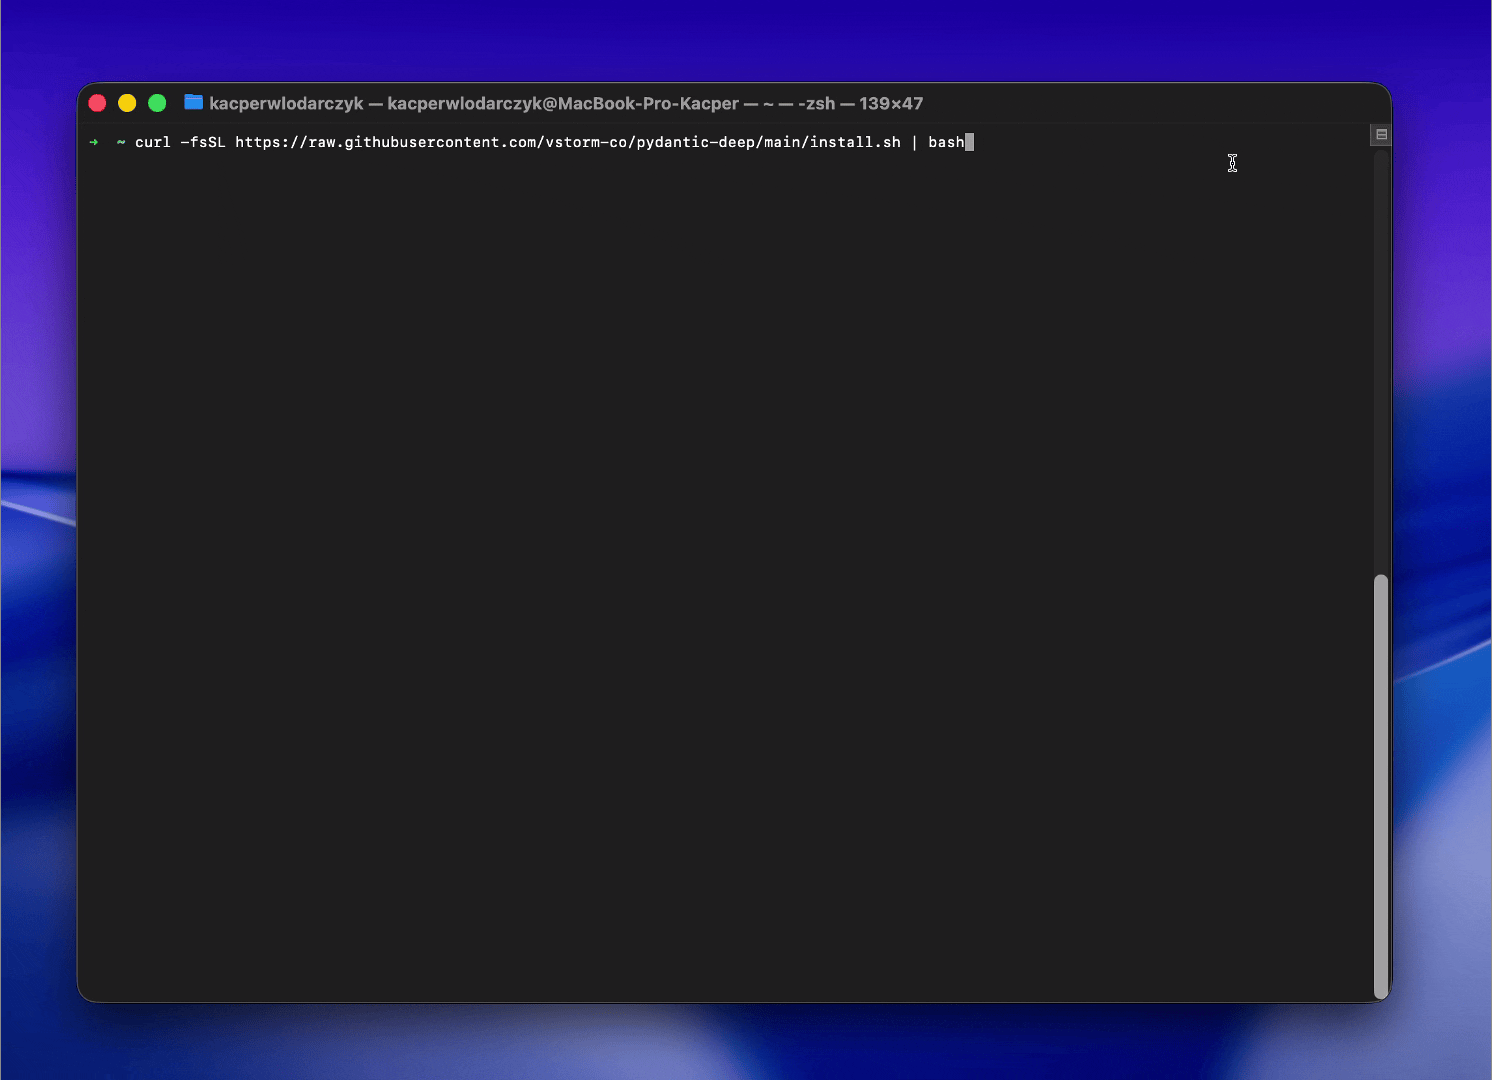Click the blue folder proxy icon in title bar
The image size is (1492, 1080).
tap(194, 102)
